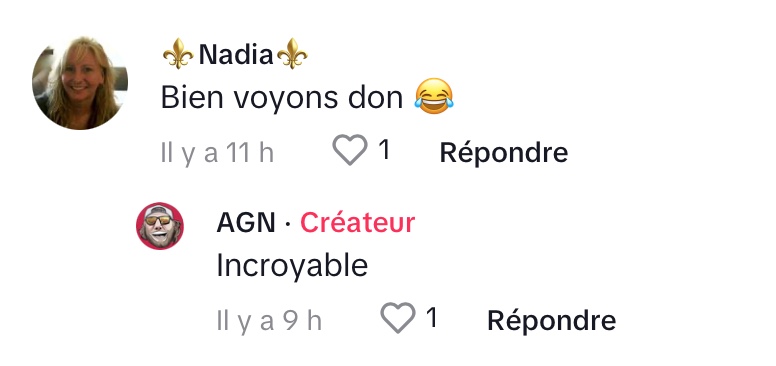Click the "Il y a 11 h" timestamp
Image resolution: width=776 pixels, height=366 pixels.
[217, 153]
